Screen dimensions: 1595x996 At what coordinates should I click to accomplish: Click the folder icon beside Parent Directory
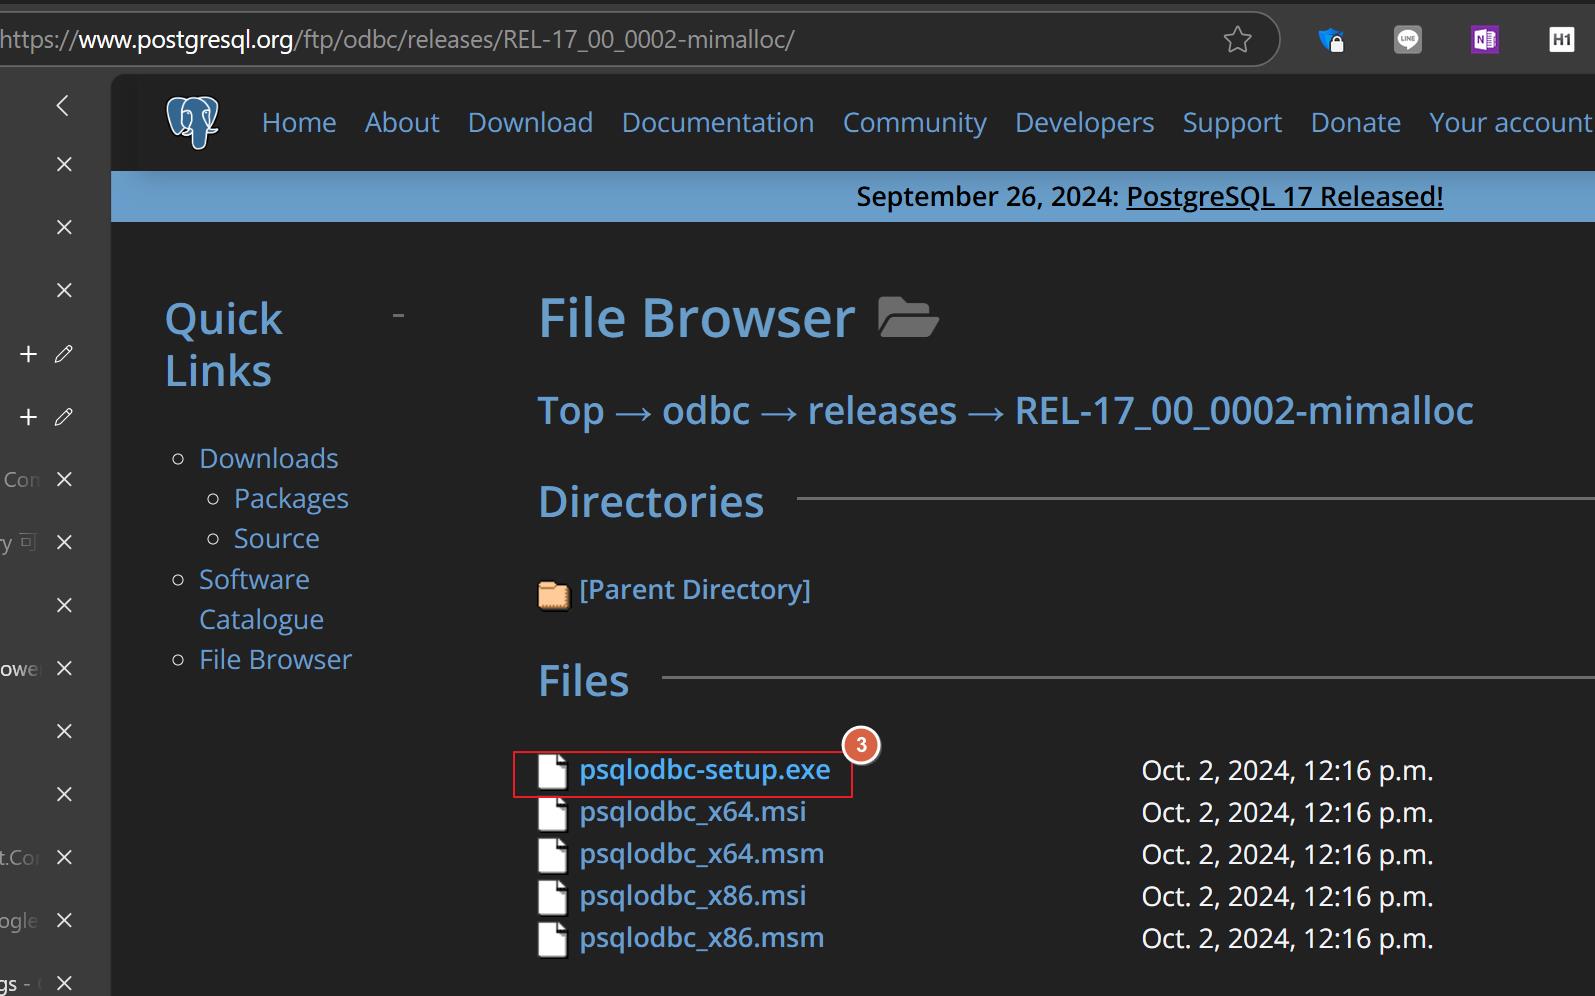click(x=553, y=594)
